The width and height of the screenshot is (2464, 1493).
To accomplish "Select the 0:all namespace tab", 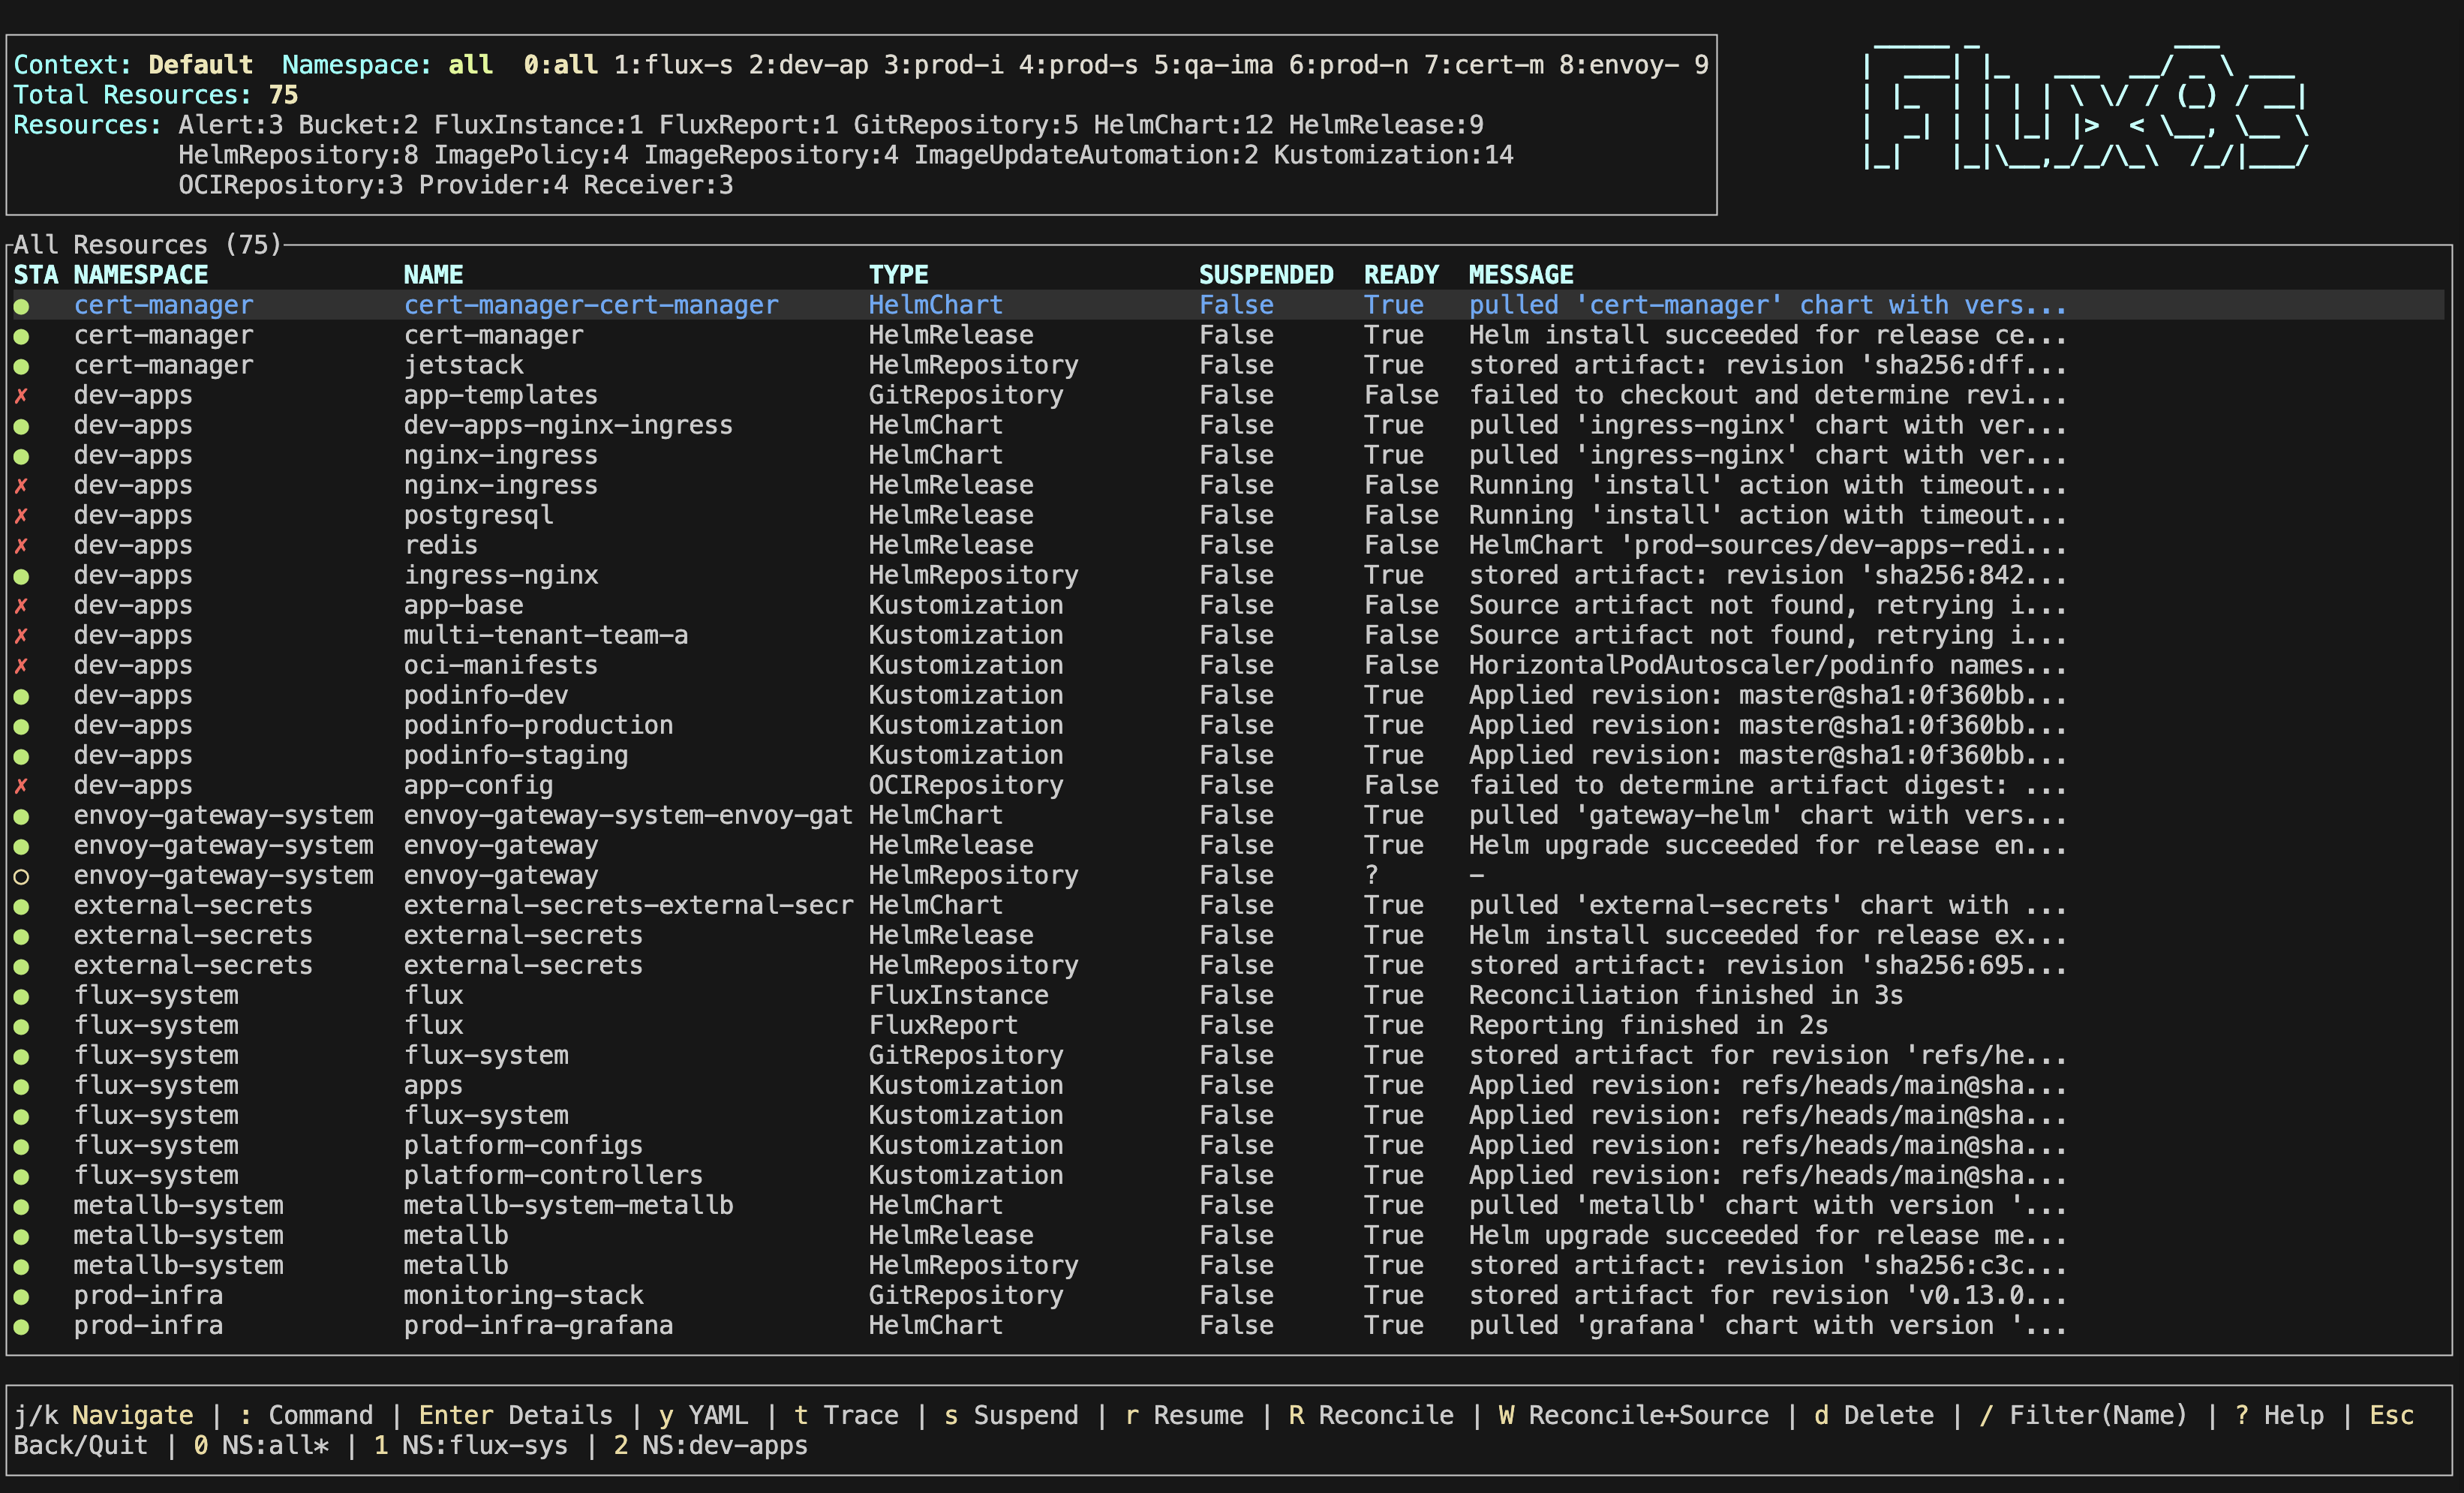I will (560, 64).
